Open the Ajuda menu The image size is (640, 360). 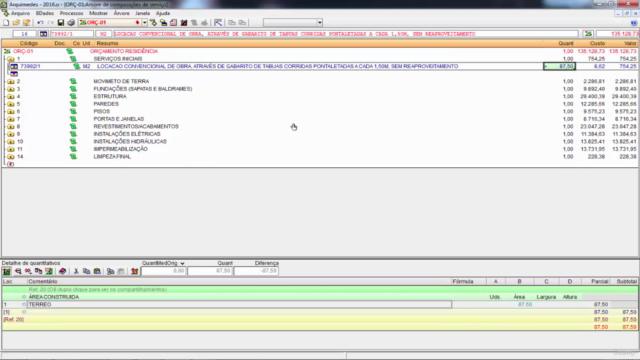163,13
